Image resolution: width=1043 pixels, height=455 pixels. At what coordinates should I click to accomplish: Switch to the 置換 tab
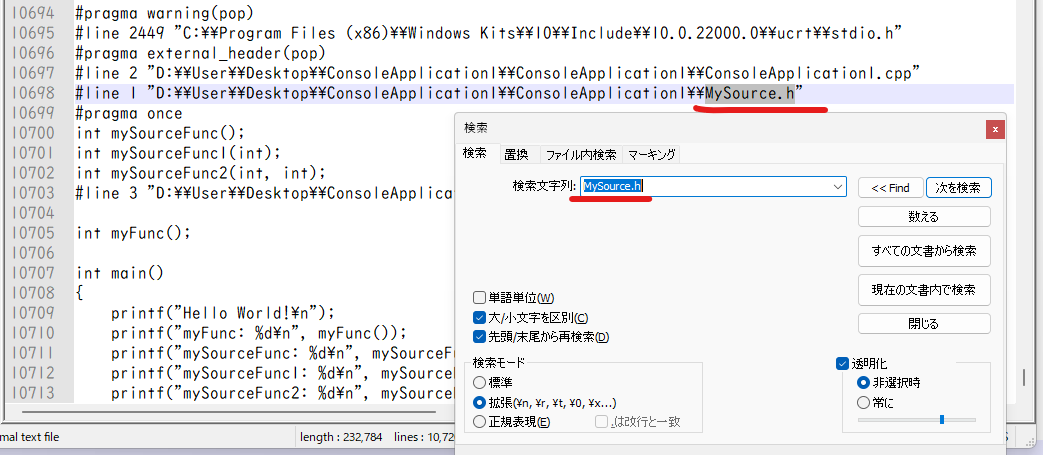pos(515,154)
